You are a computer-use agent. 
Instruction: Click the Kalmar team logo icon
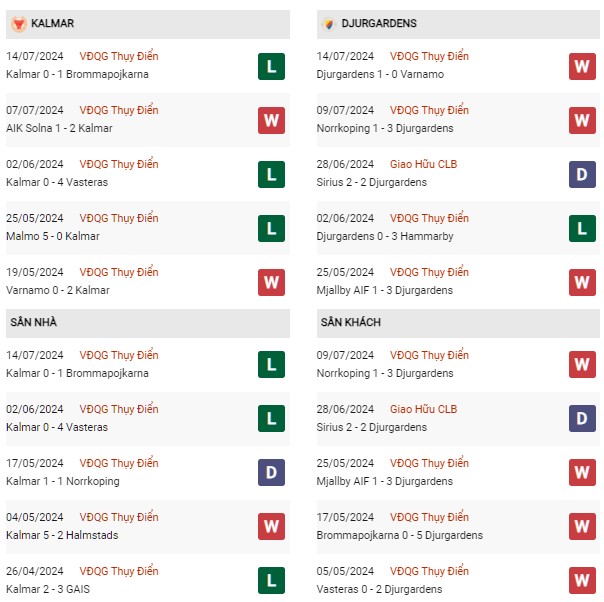coord(20,23)
